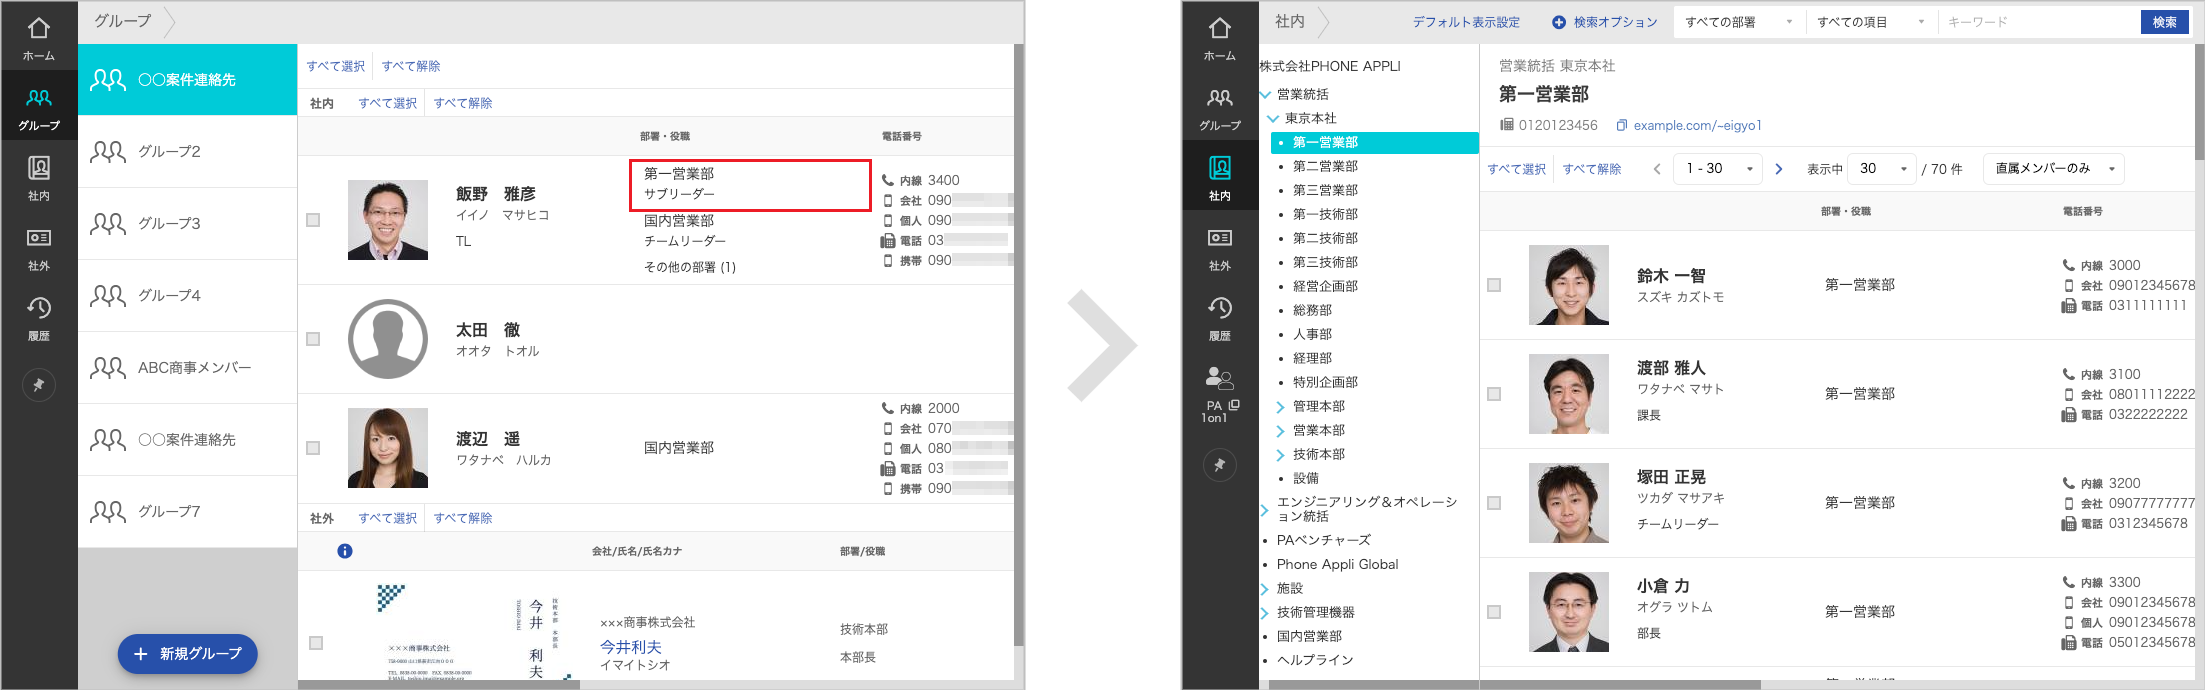
Task: Select the checkbox for 塚田 正晃
Action: [1494, 503]
